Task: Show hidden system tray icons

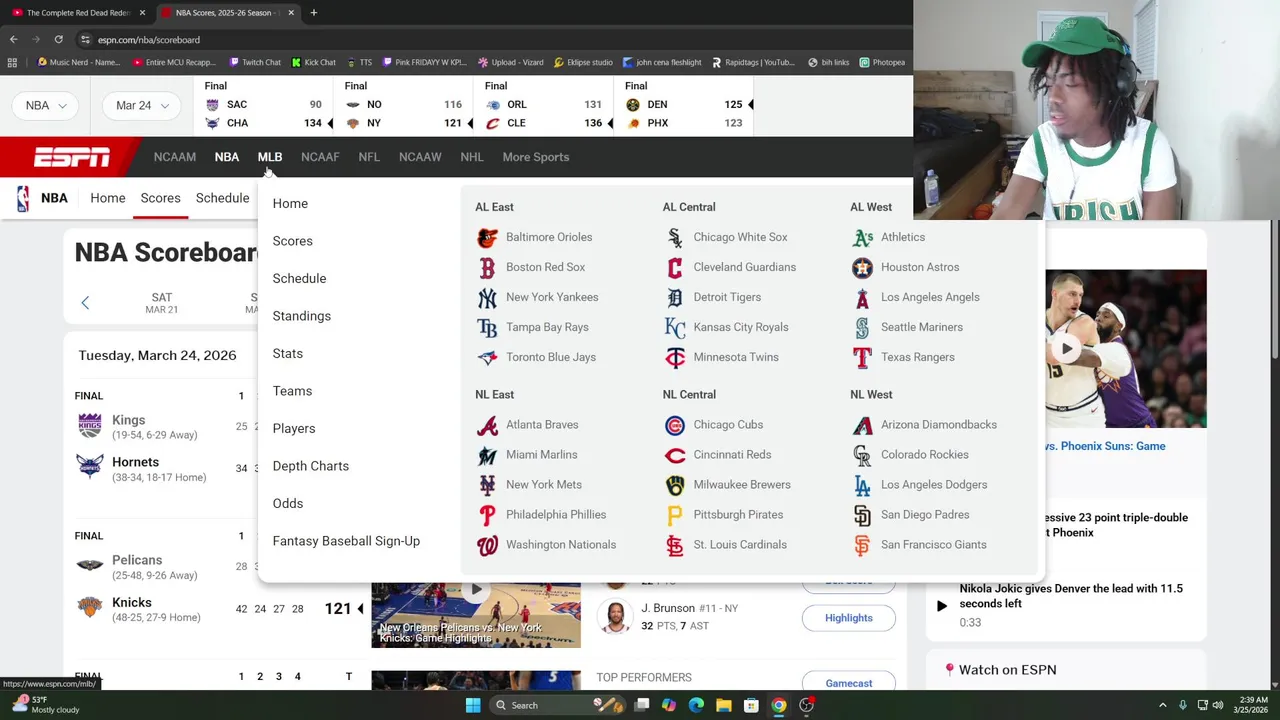Action: click(1164, 705)
